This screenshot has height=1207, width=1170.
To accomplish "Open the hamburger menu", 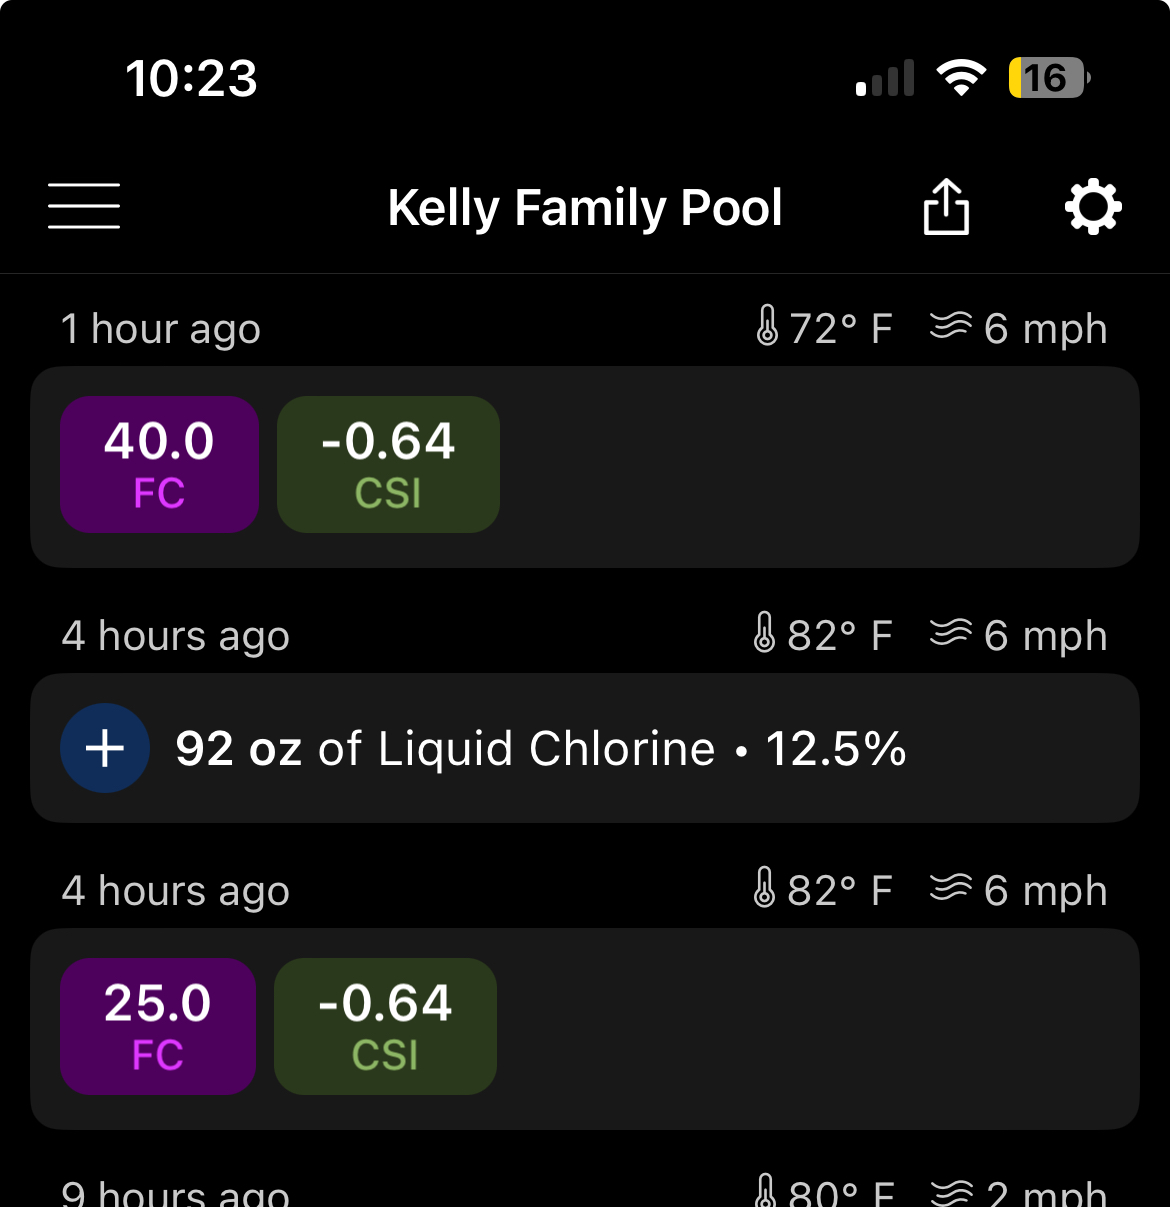I will point(84,206).
